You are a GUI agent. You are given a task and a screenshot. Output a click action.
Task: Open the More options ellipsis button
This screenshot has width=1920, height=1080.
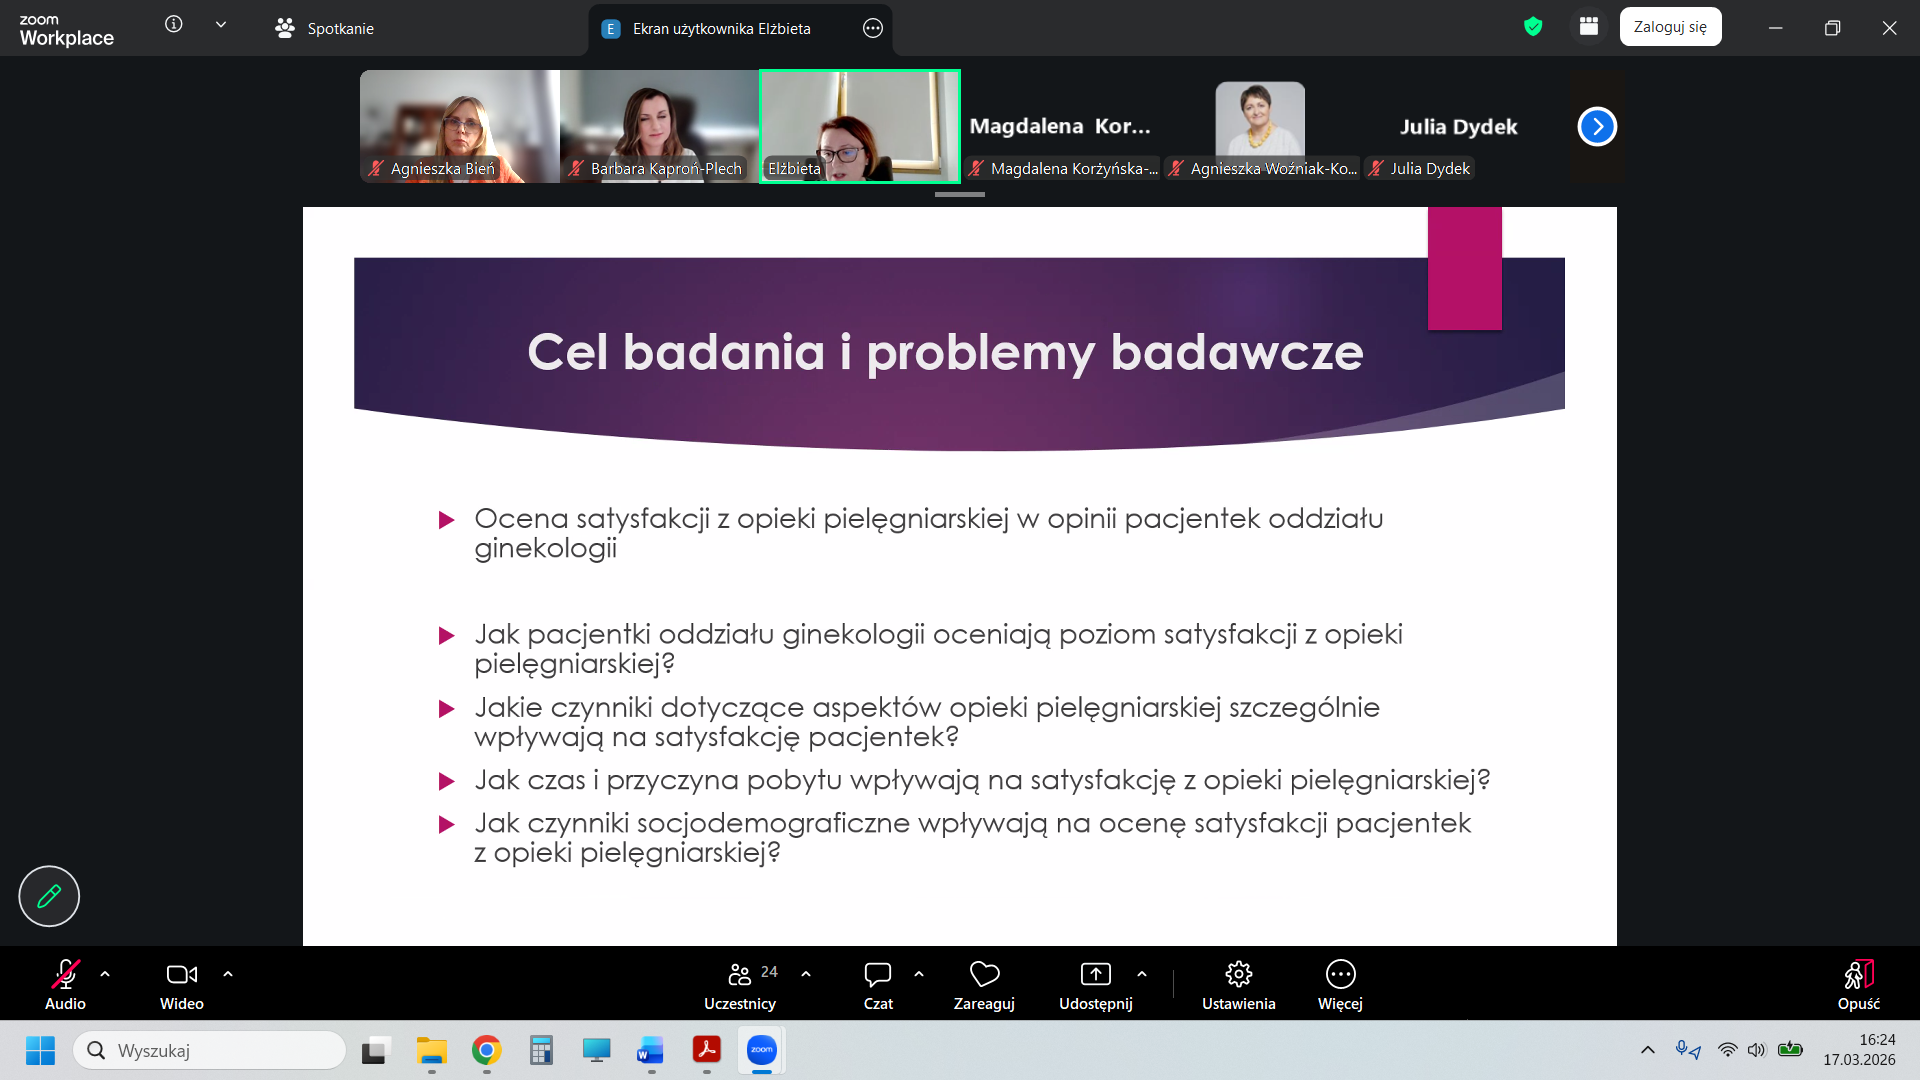click(1340, 975)
